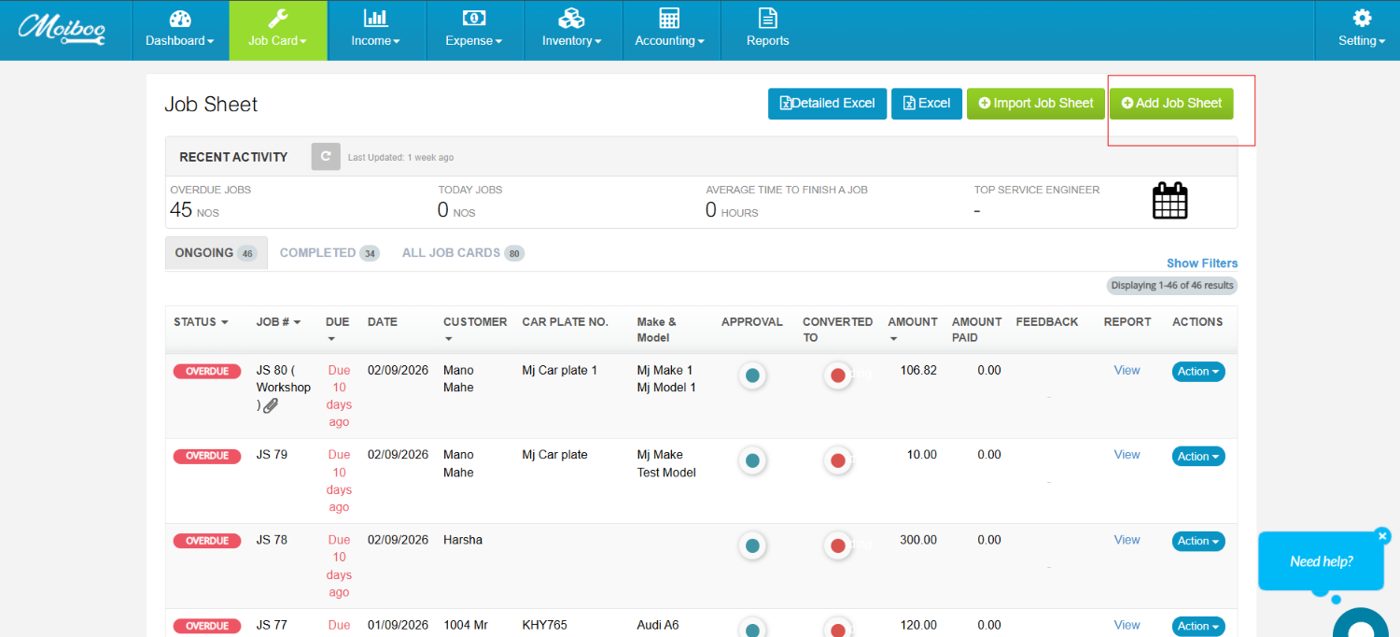
Task: Click the approval indicator for JS 80
Action: coord(753,376)
